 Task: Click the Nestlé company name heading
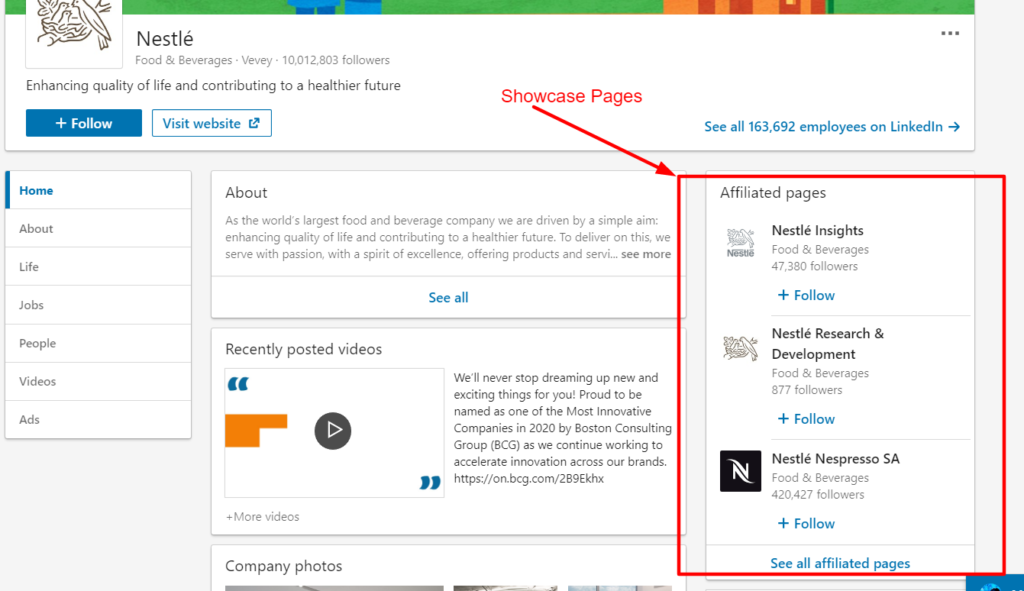click(165, 39)
